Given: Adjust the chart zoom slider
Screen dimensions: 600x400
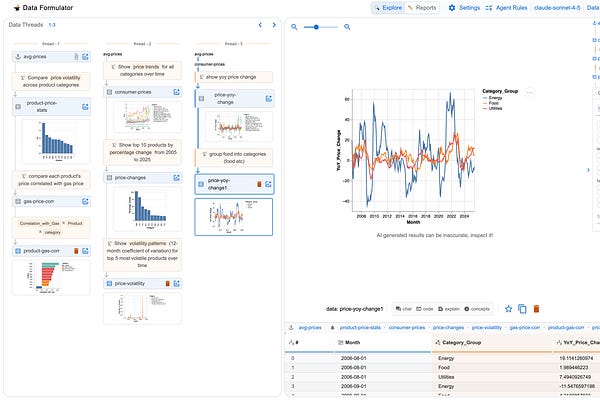Looking at the screenshot, I should click(x=316, y=27).
